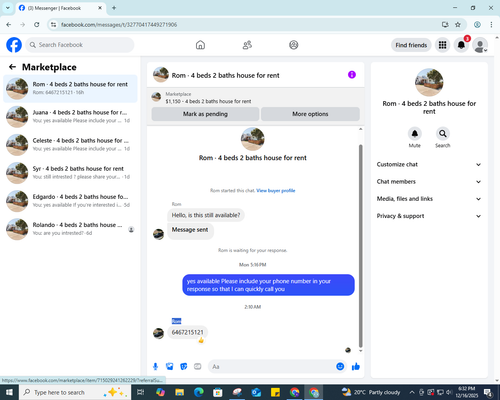Click Find friends button
The width and height of the screenshot is (500, 400).
(411, 45)
